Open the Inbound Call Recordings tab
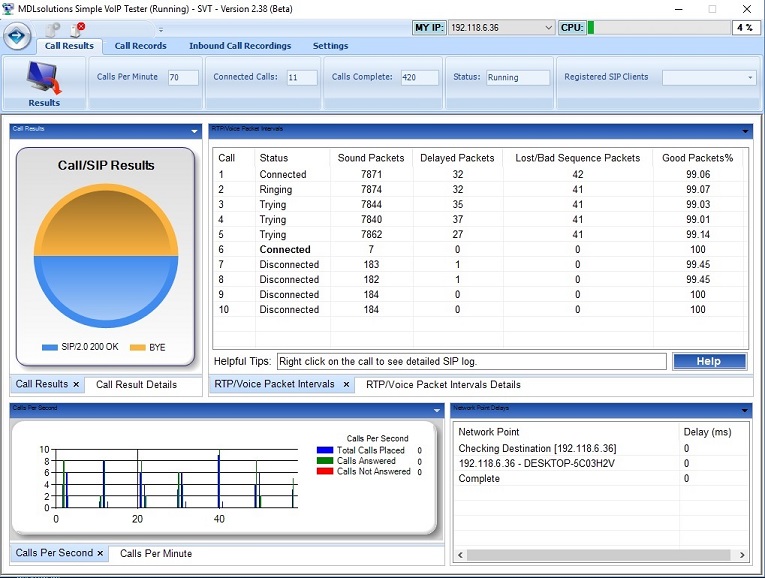This screenshot has height=578, width=765. click(240, 46)
